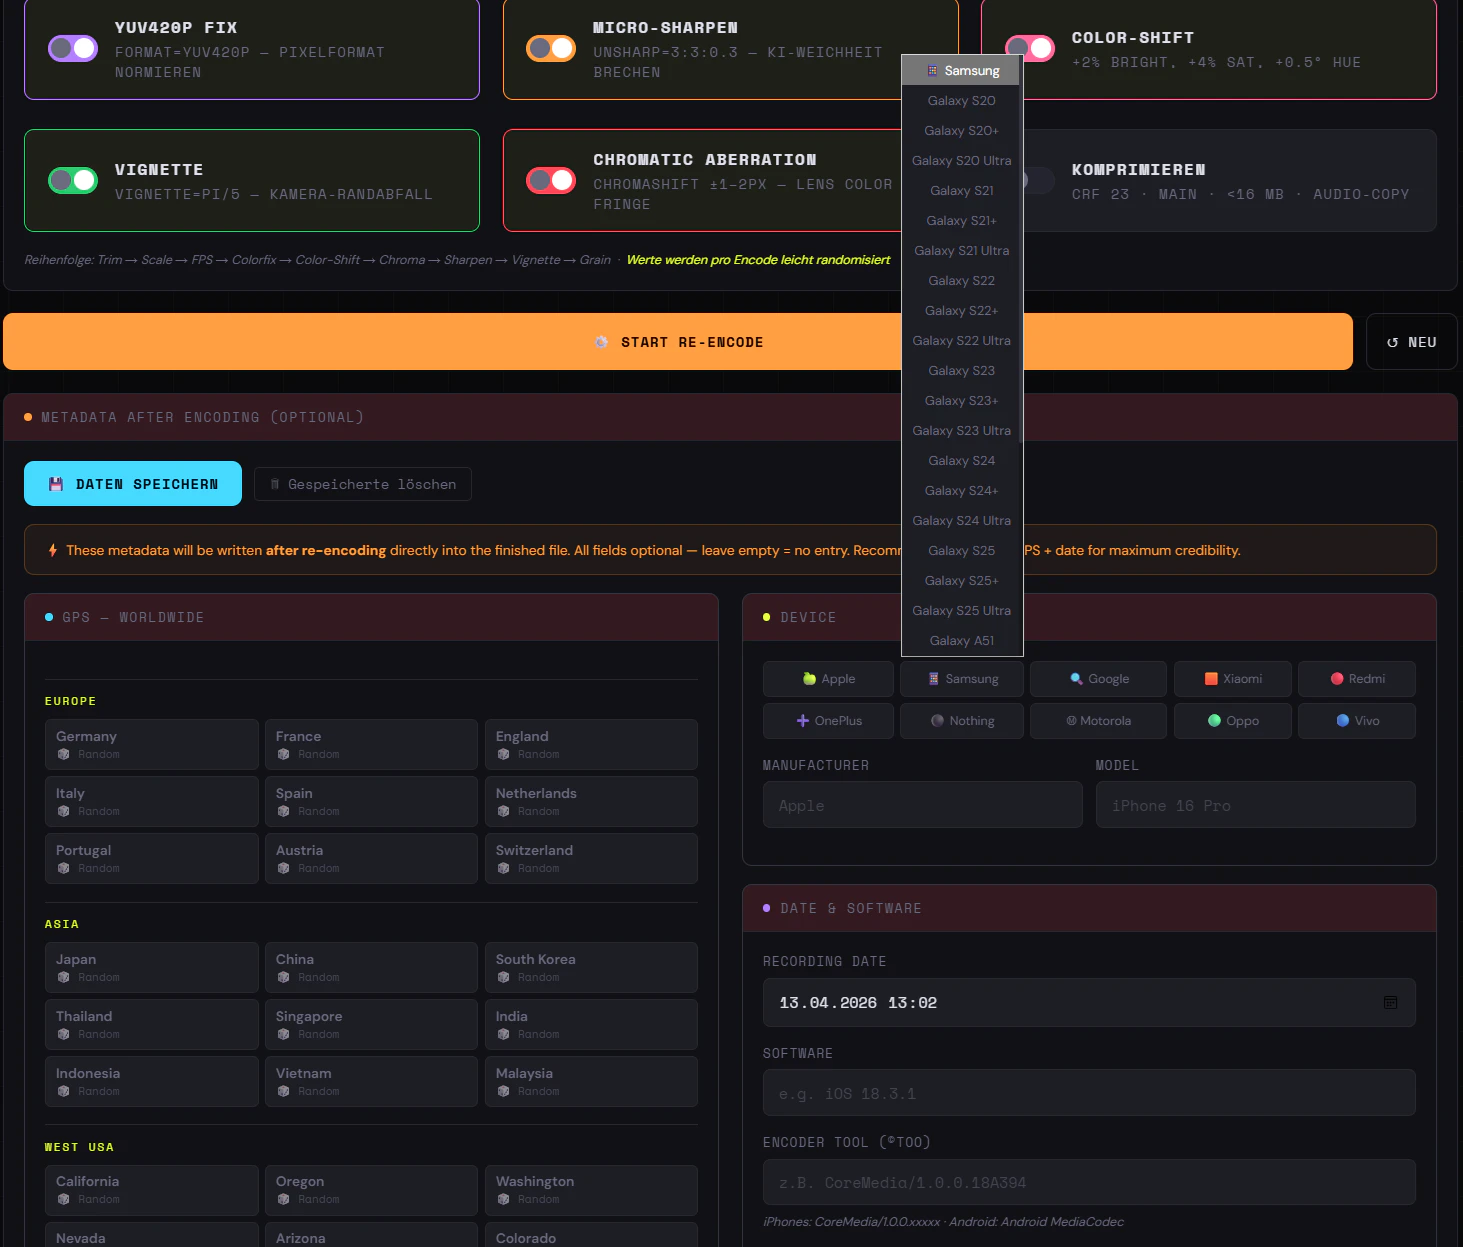1463x1247 pixels.
Task: Open the Apple device brand dropdown
Action: tap(828, 679)
